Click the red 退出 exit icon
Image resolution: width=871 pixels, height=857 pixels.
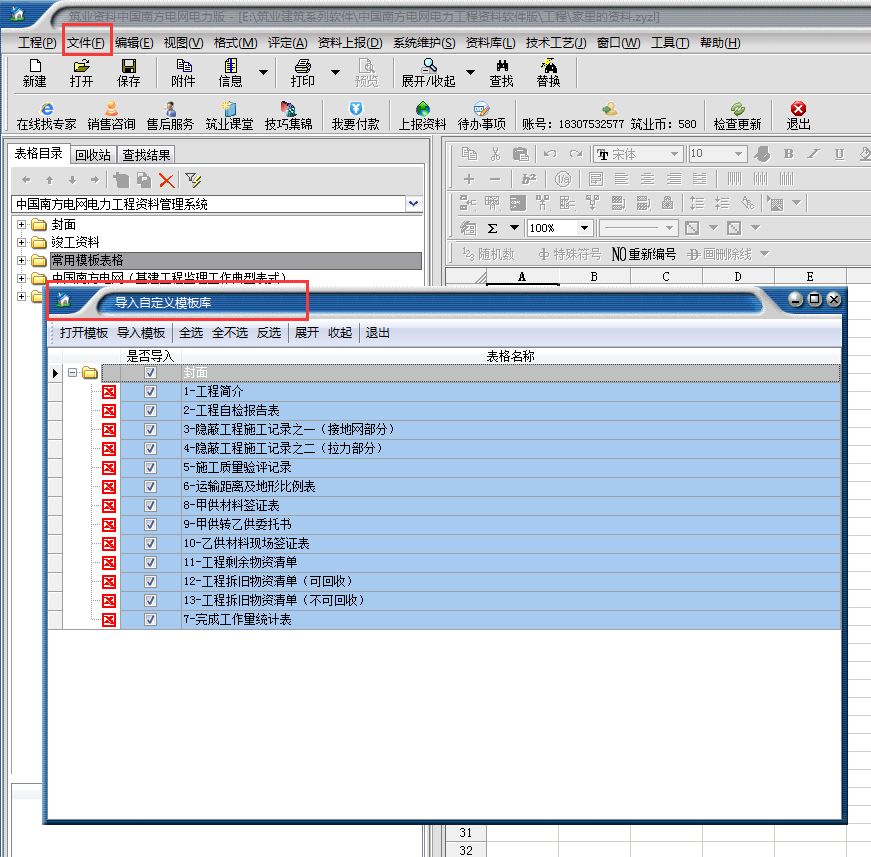click(x=798, y=116)
